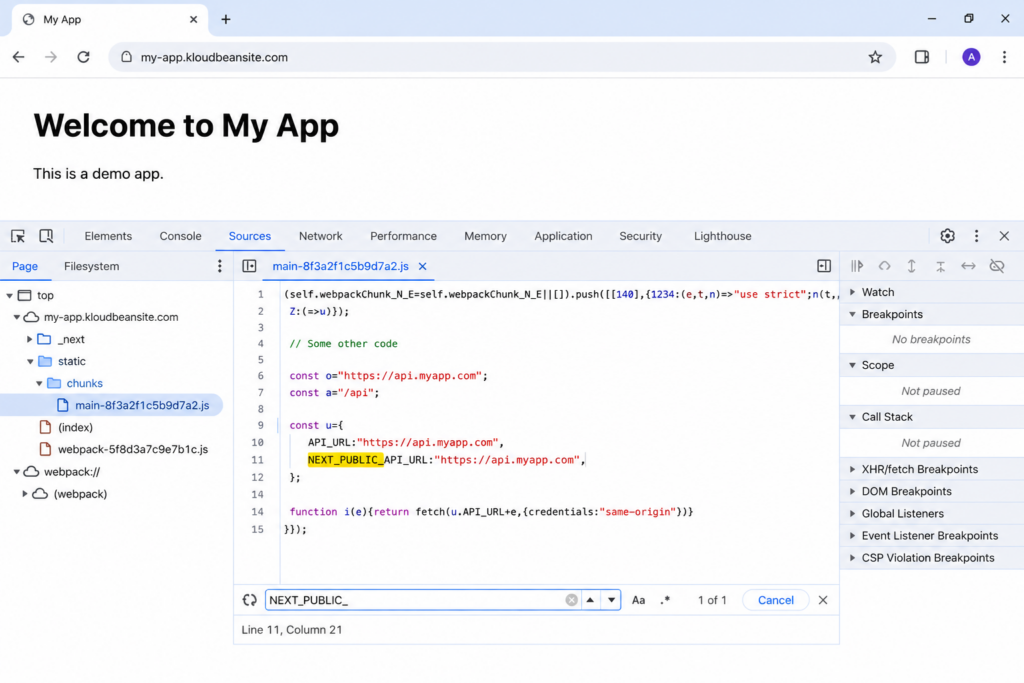Toggle the device toolbar icon
This screenshot has width=1024, height=683.
pos(46,236)
